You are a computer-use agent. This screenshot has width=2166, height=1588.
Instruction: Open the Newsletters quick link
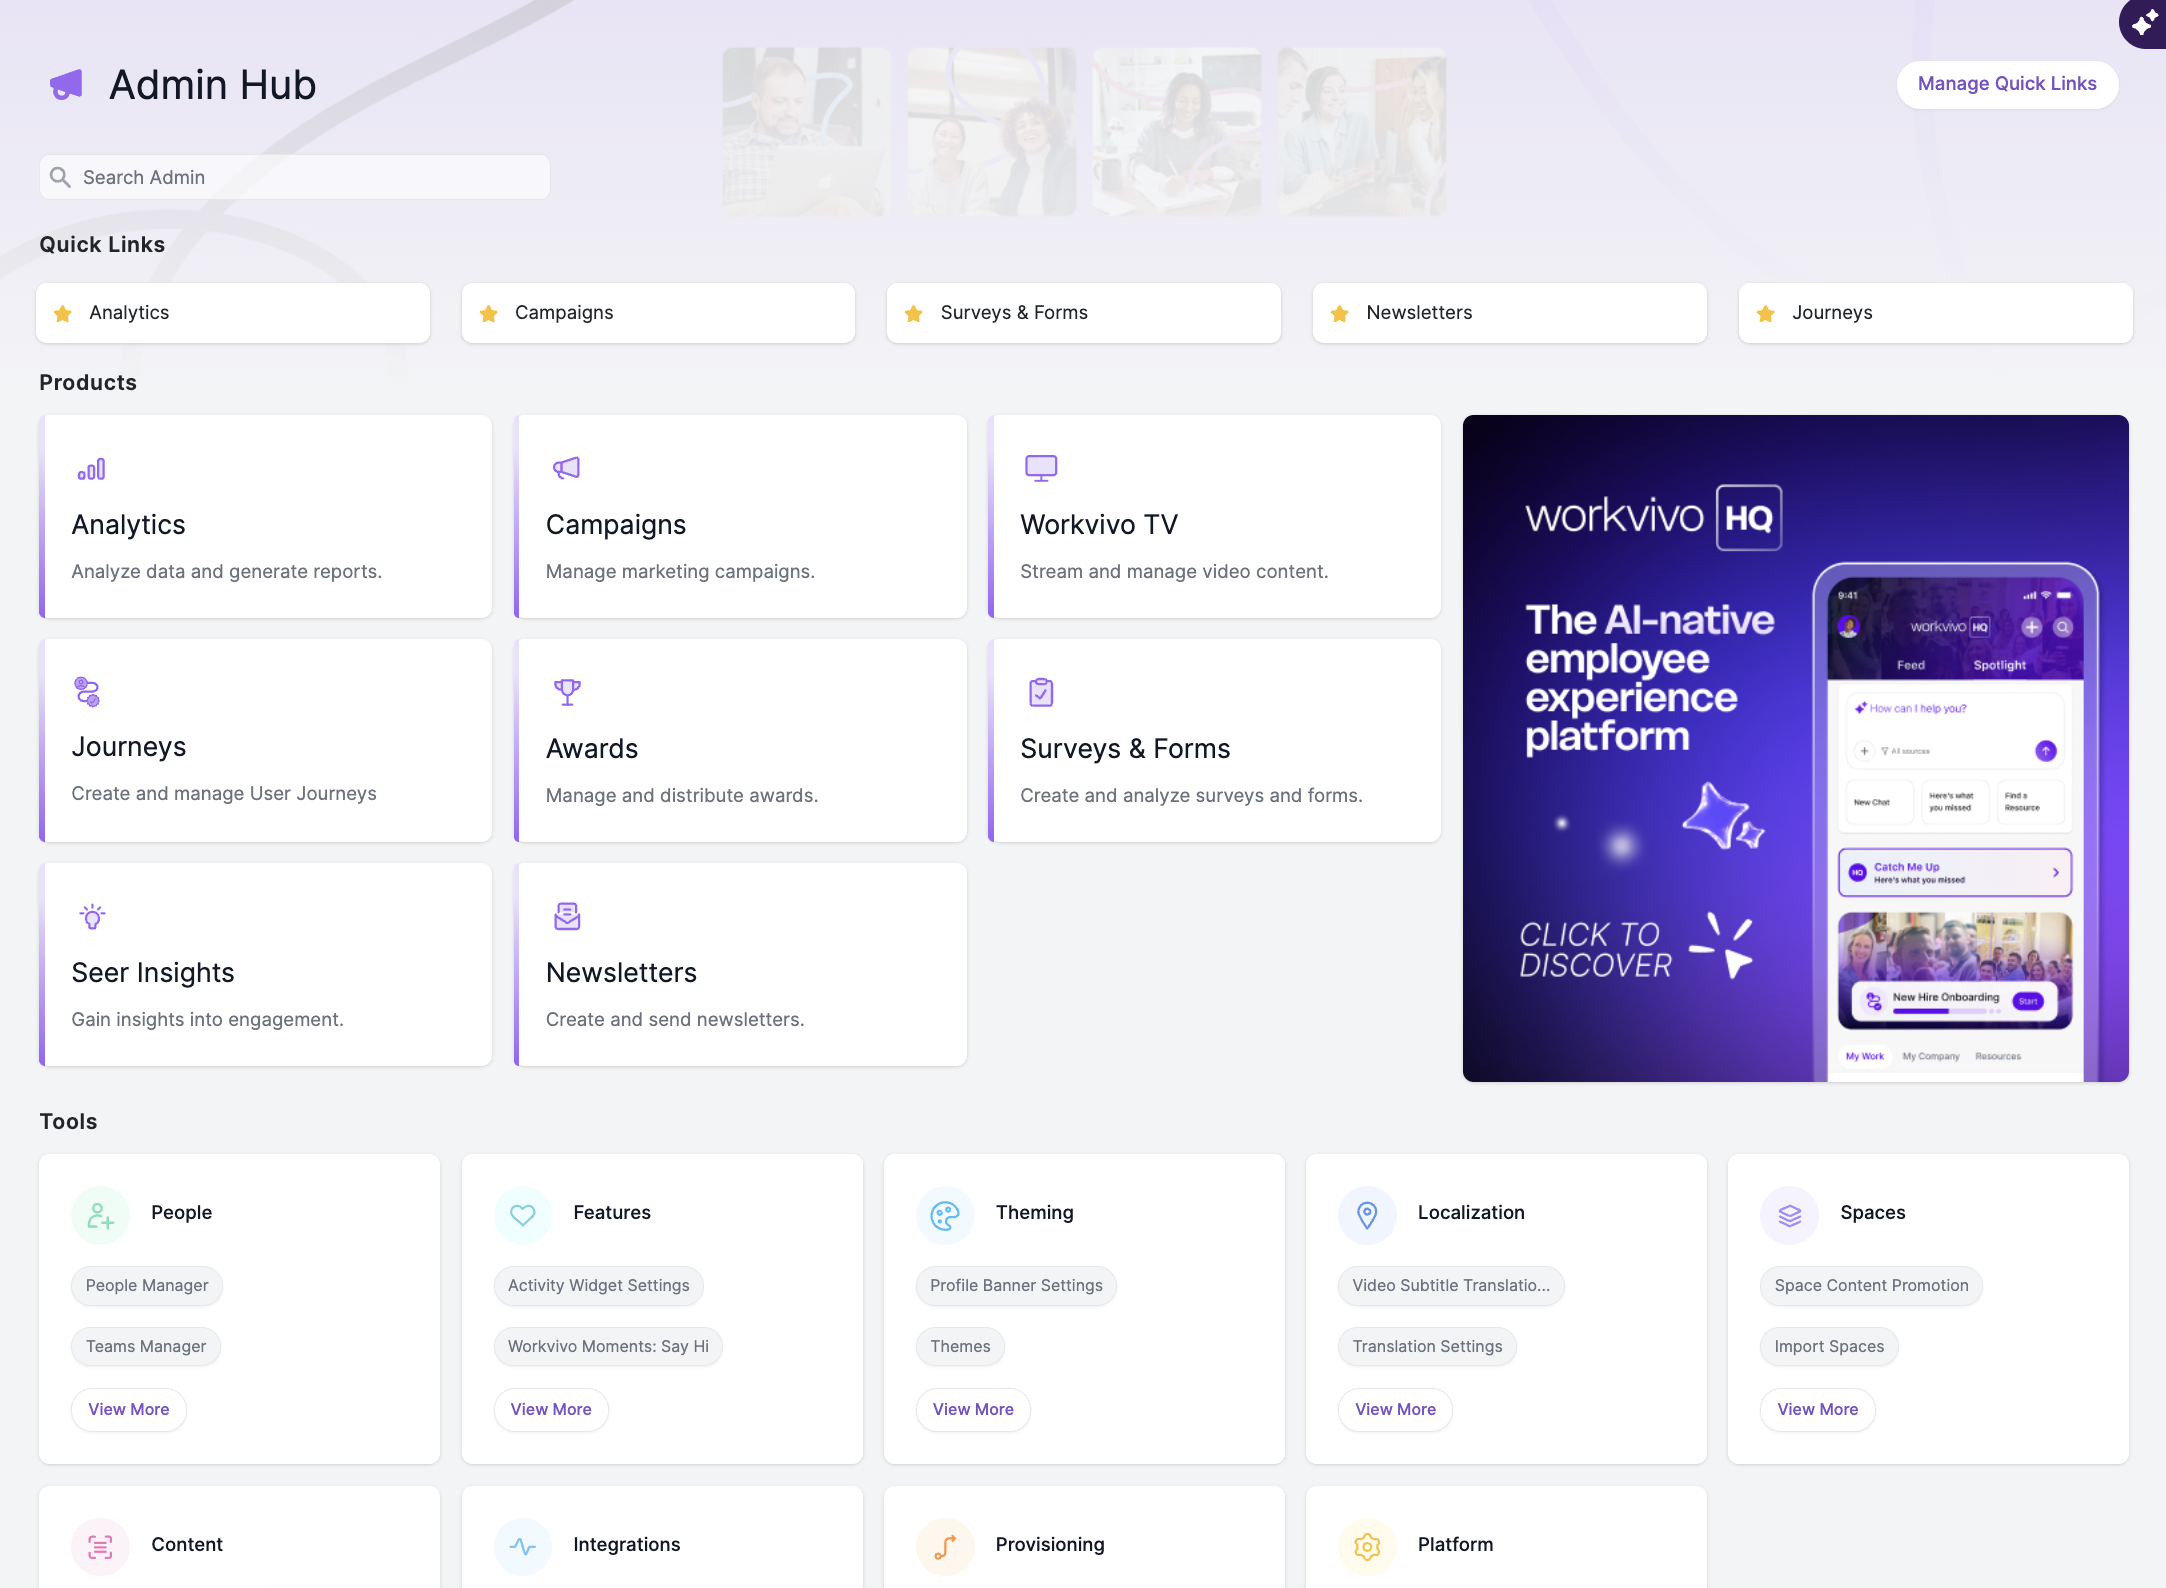click(1510, 313)
